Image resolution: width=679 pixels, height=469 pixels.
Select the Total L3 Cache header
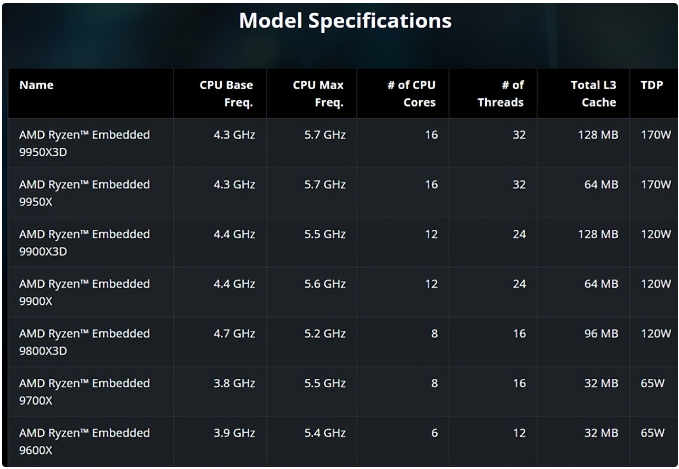point(594,93)
